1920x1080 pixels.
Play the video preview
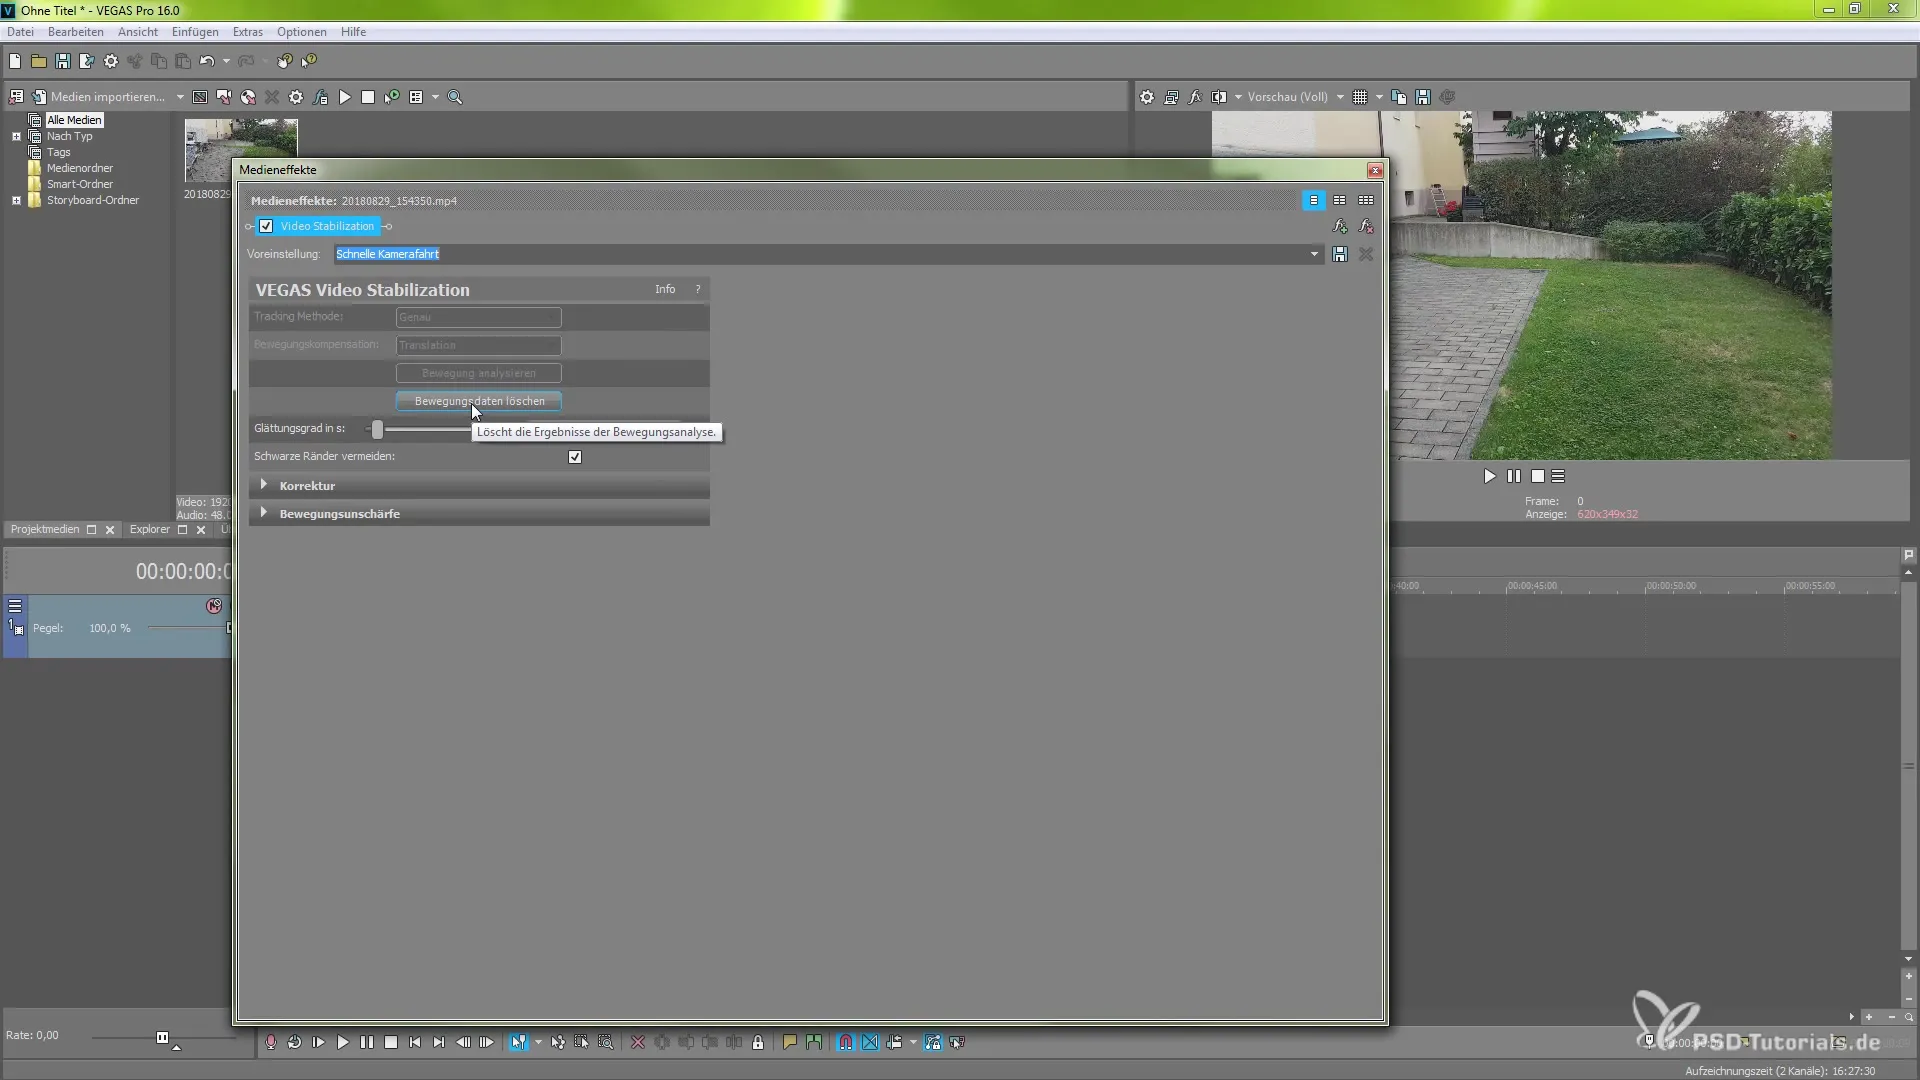coord(1489,477)
